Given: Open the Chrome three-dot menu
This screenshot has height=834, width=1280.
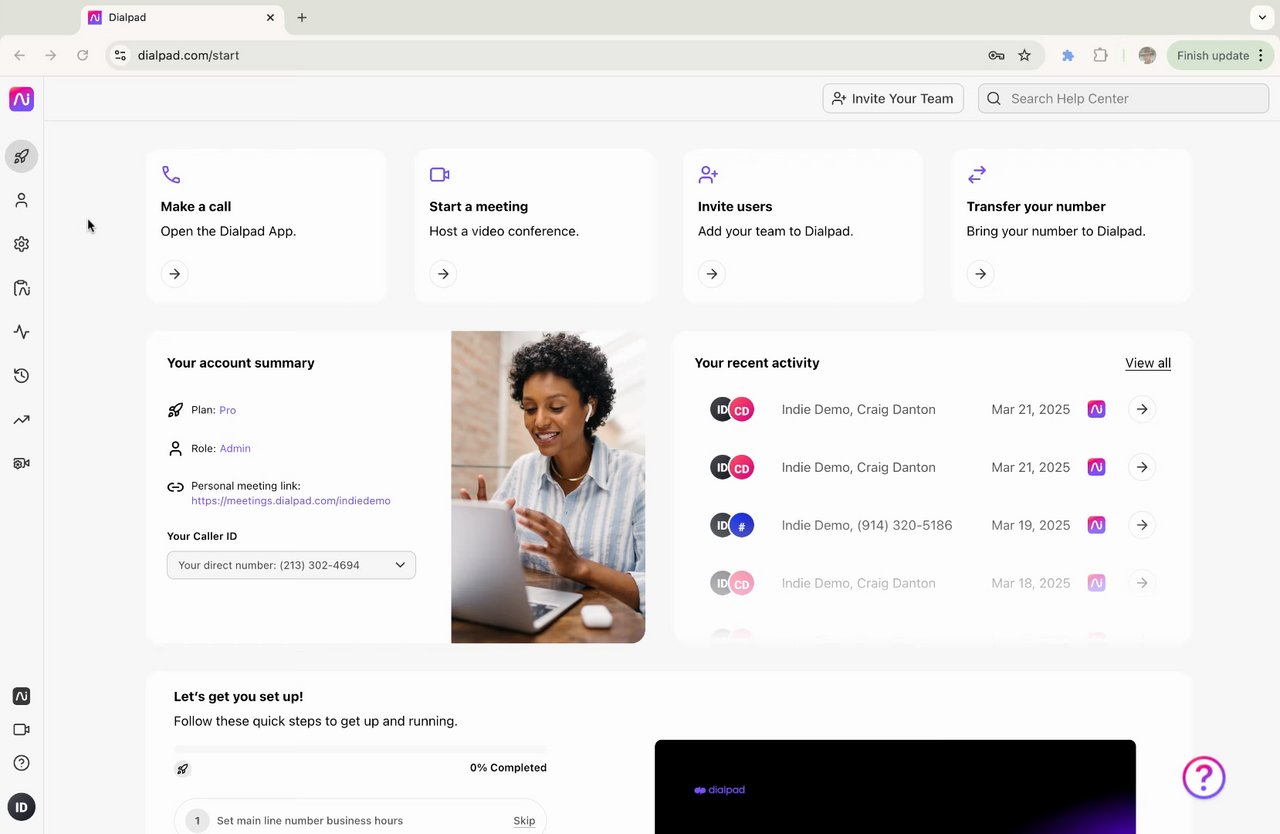Looking at the screenshot, I should tap(1262, 56).
